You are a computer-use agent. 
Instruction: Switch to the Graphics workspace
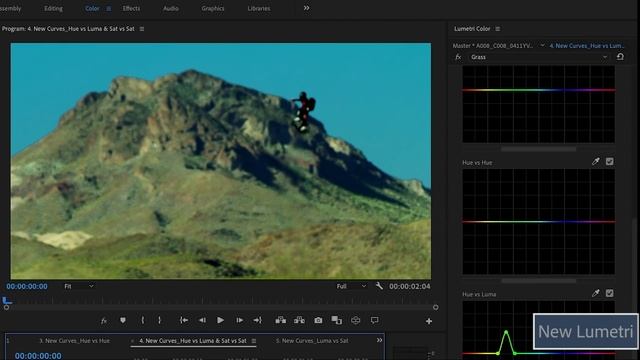pyautogui.click(x=213, y=8)
